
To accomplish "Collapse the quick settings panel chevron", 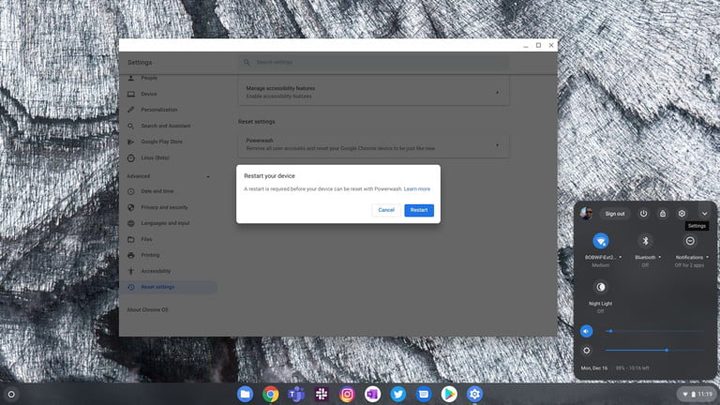I will point(704,214).
